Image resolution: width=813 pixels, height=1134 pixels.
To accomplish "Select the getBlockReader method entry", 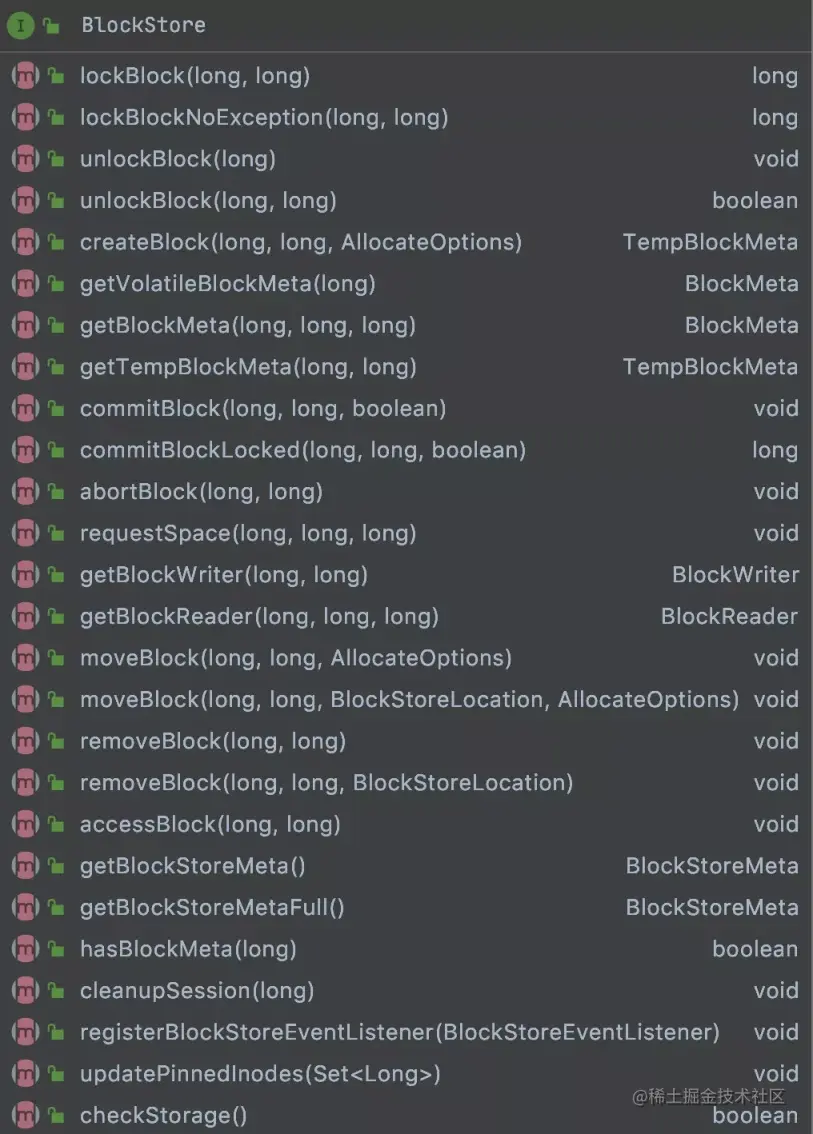I will (259, 616).
